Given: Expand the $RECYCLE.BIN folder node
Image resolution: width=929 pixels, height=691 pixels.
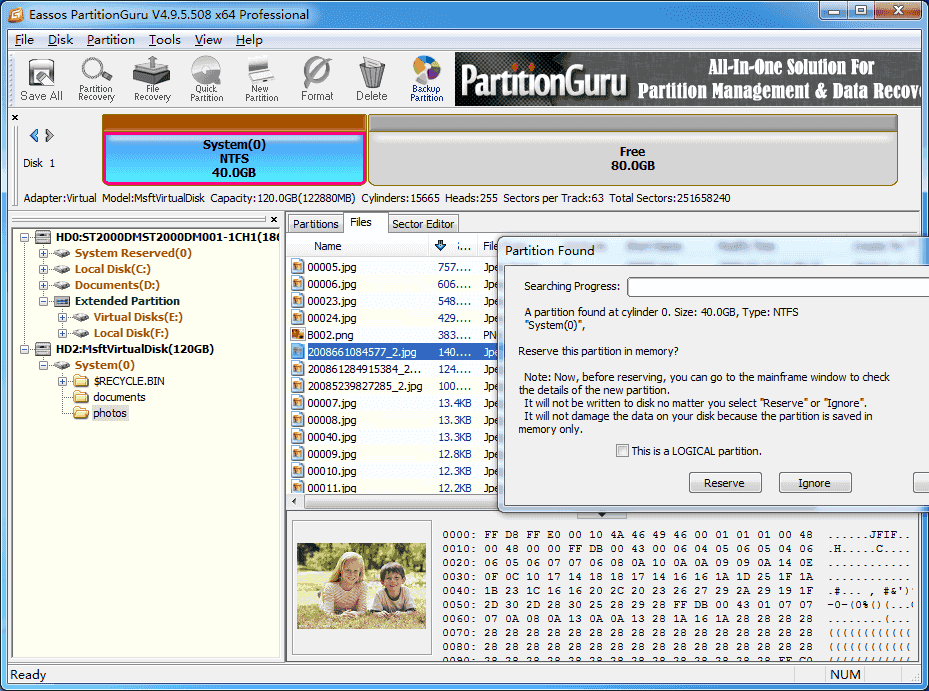Looking at the screenshot, I should [62, 381].
